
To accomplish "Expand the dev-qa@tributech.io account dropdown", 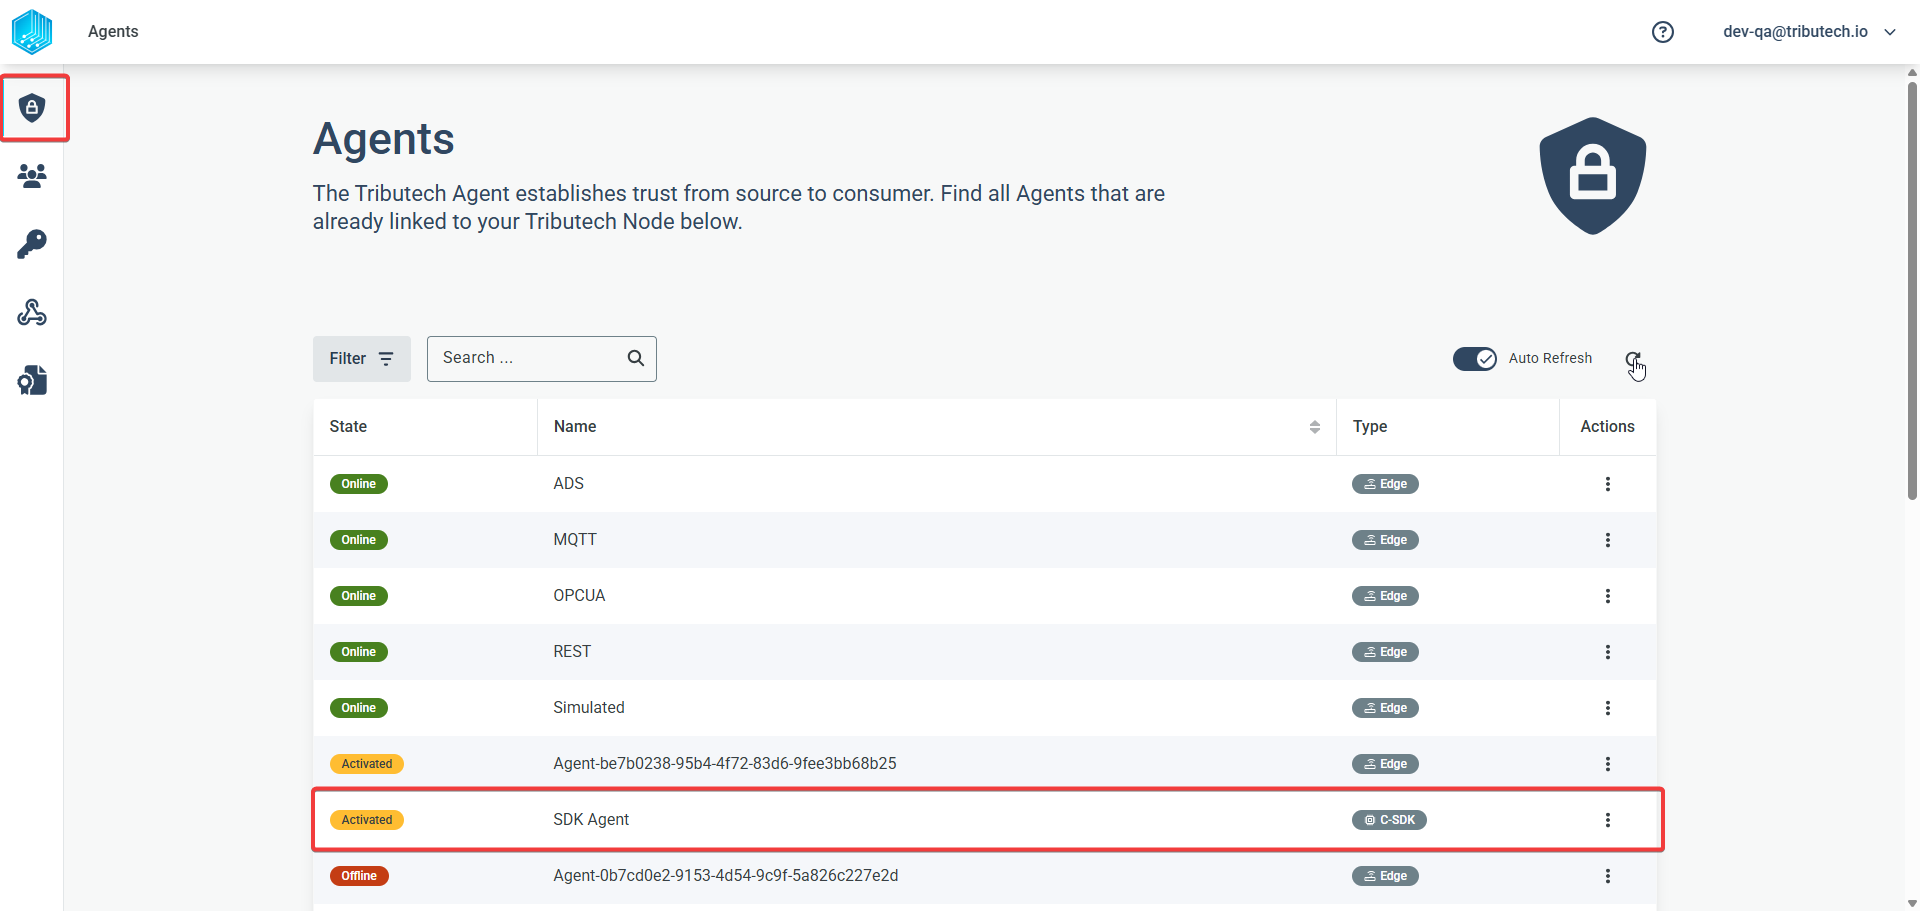I will pyautogui.click(x=1809, y=32).
